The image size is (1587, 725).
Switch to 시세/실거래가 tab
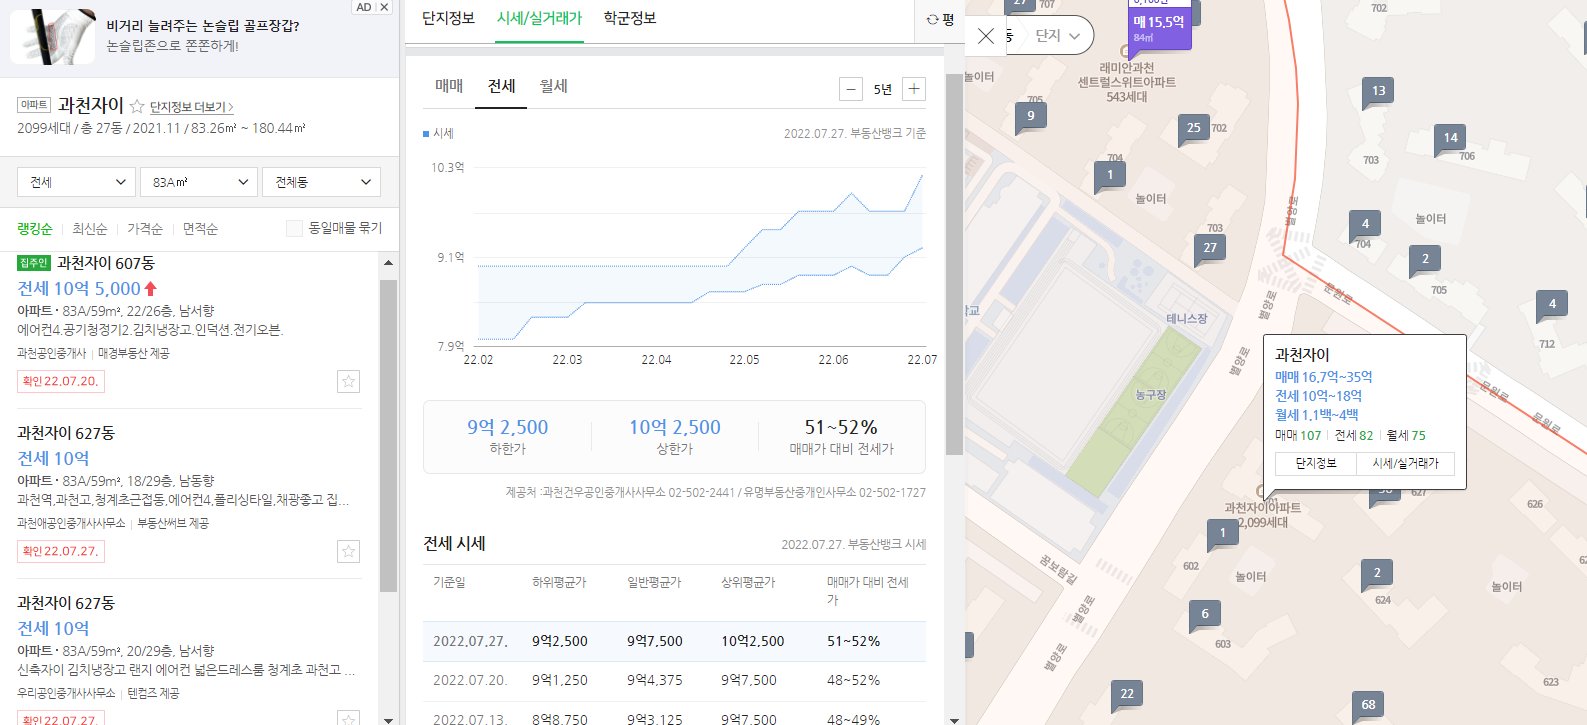[539, 18]
